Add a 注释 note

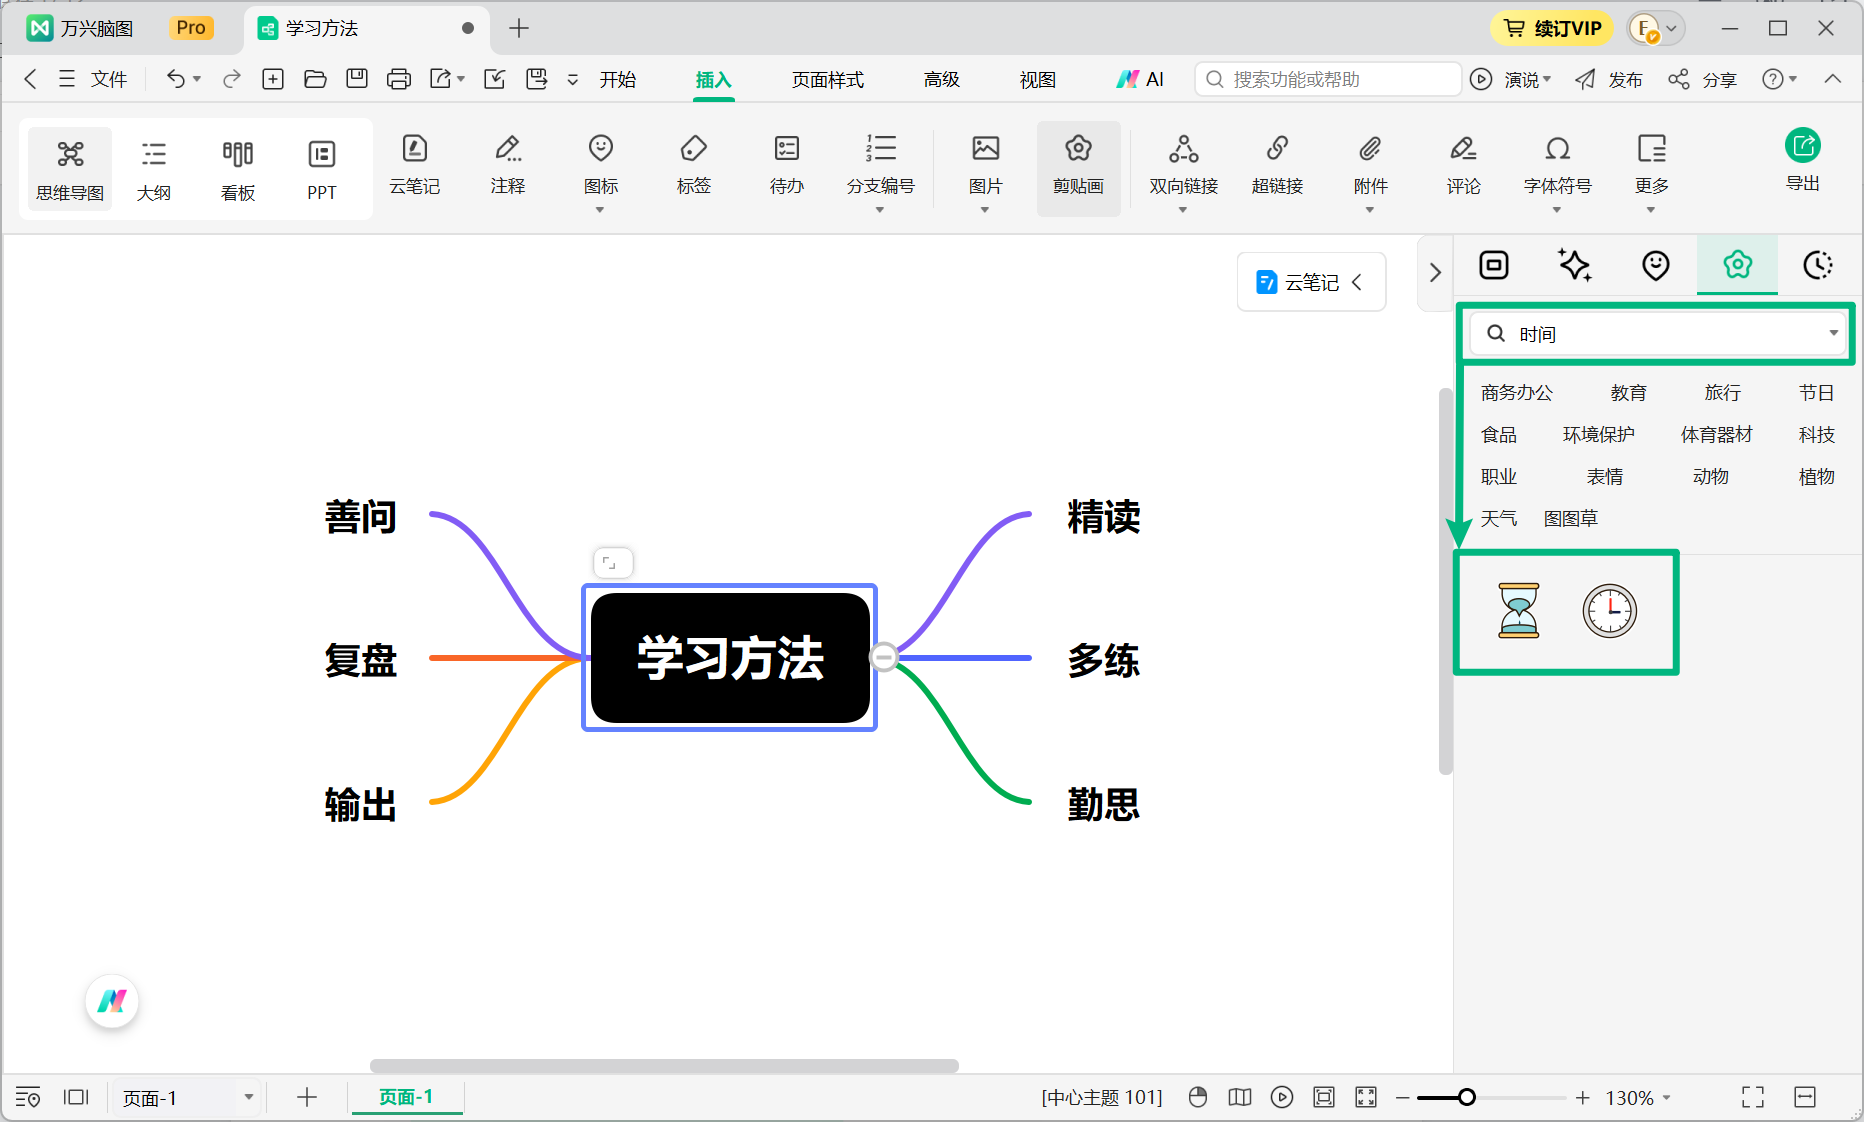[507, 165]
